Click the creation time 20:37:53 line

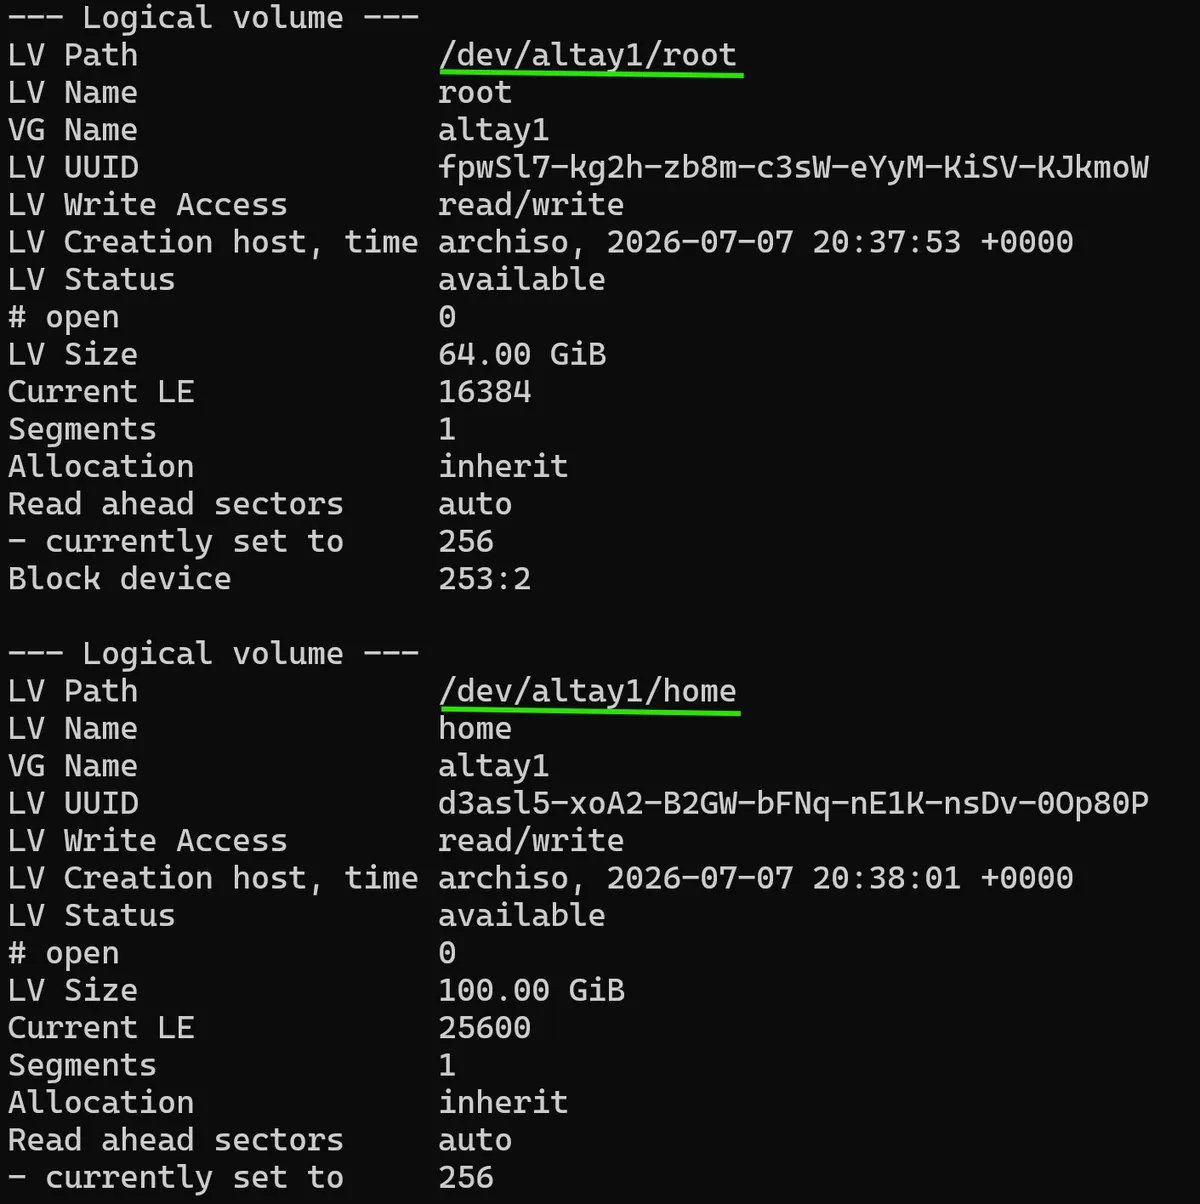pyautogui.click(x=756, y=242)
